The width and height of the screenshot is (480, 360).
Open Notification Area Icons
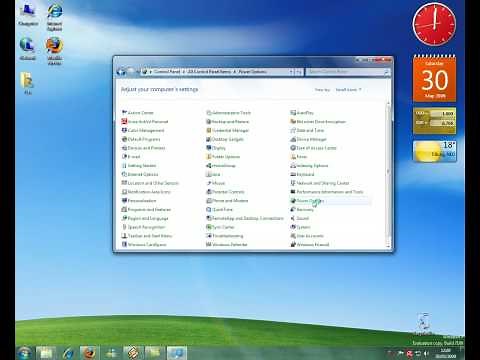tap(146, 192)
